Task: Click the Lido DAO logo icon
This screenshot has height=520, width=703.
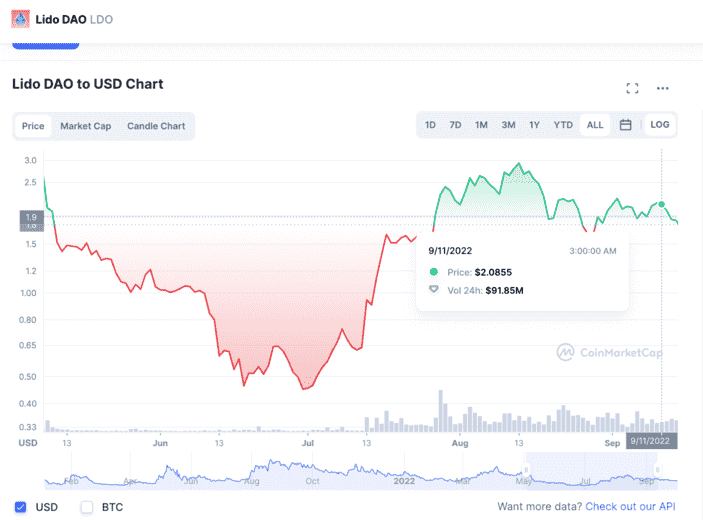Action: pos(20,19)
